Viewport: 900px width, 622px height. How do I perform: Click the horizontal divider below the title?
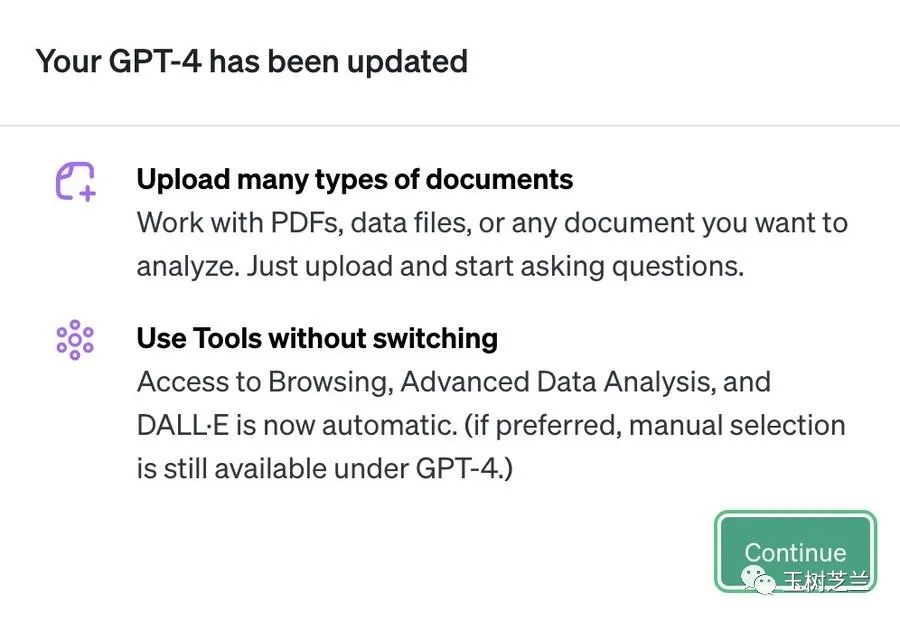coord(450,125)
